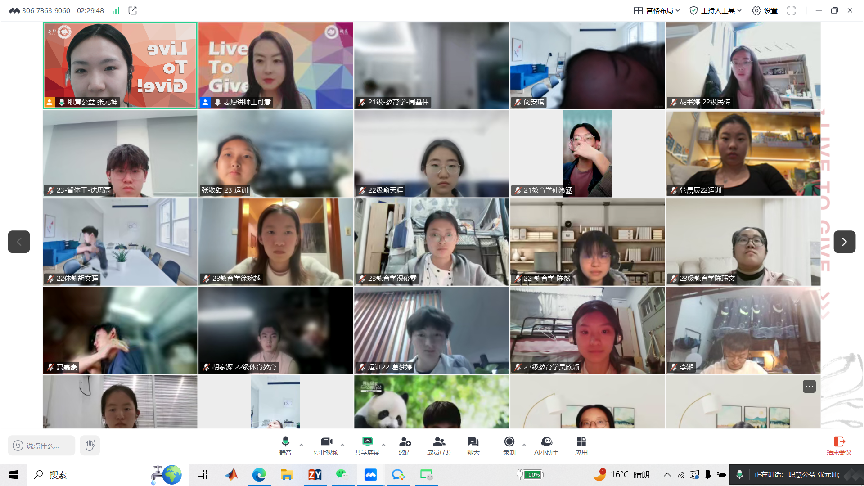Click the network signal strength icon
Viewport: 864px width, 486px height.
(x=116, y=10)
